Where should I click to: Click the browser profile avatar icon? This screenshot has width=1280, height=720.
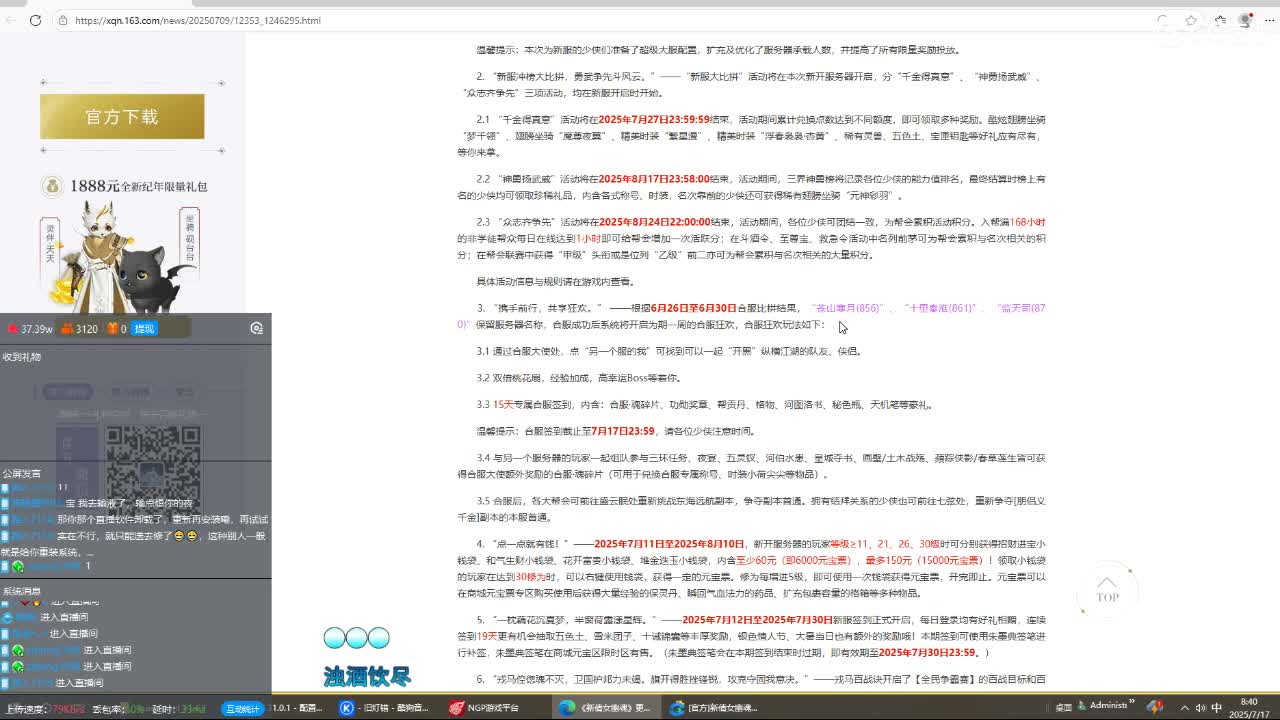(x=1245, y=20)
